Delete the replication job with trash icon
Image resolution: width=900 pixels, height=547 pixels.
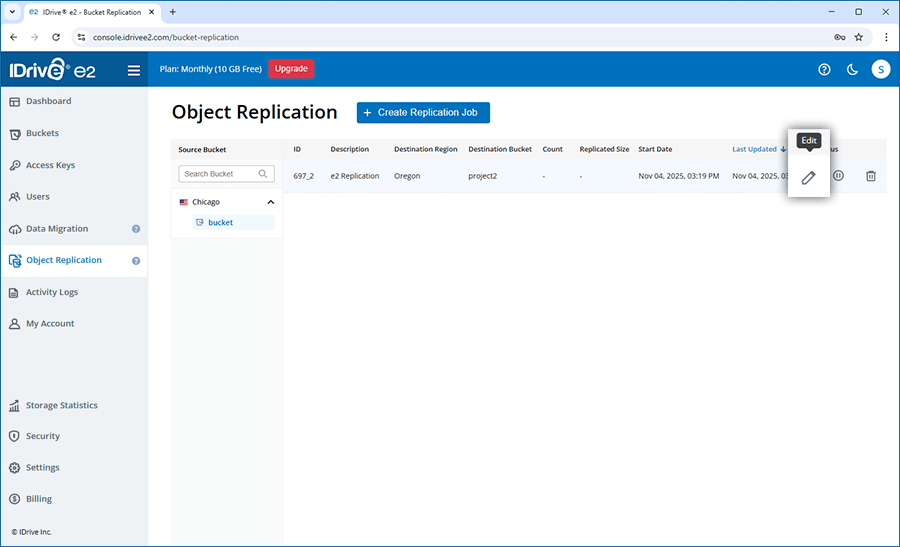pos(870,176)
